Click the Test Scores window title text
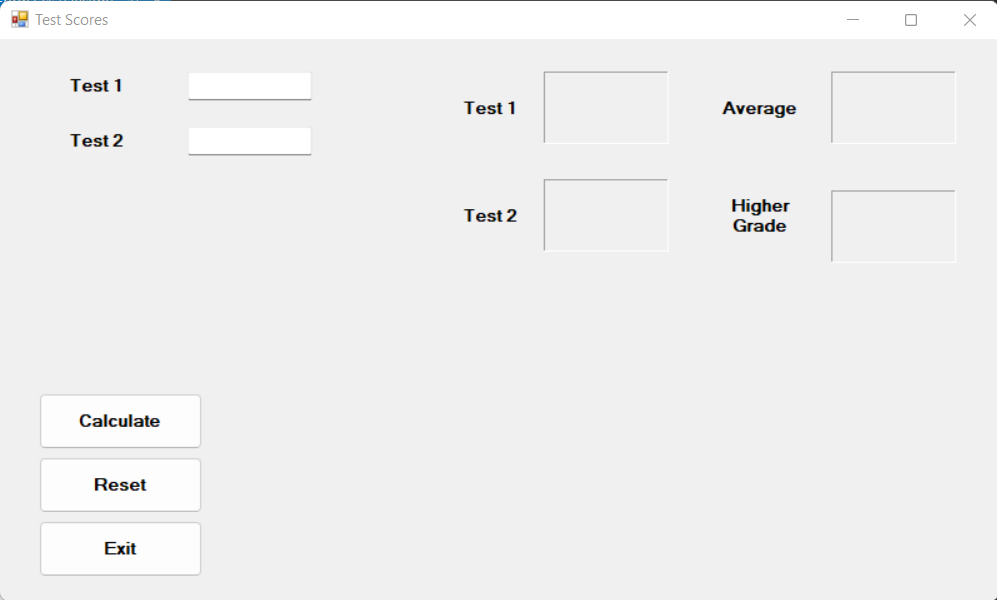997x600 pixels. tap(72, 20)
